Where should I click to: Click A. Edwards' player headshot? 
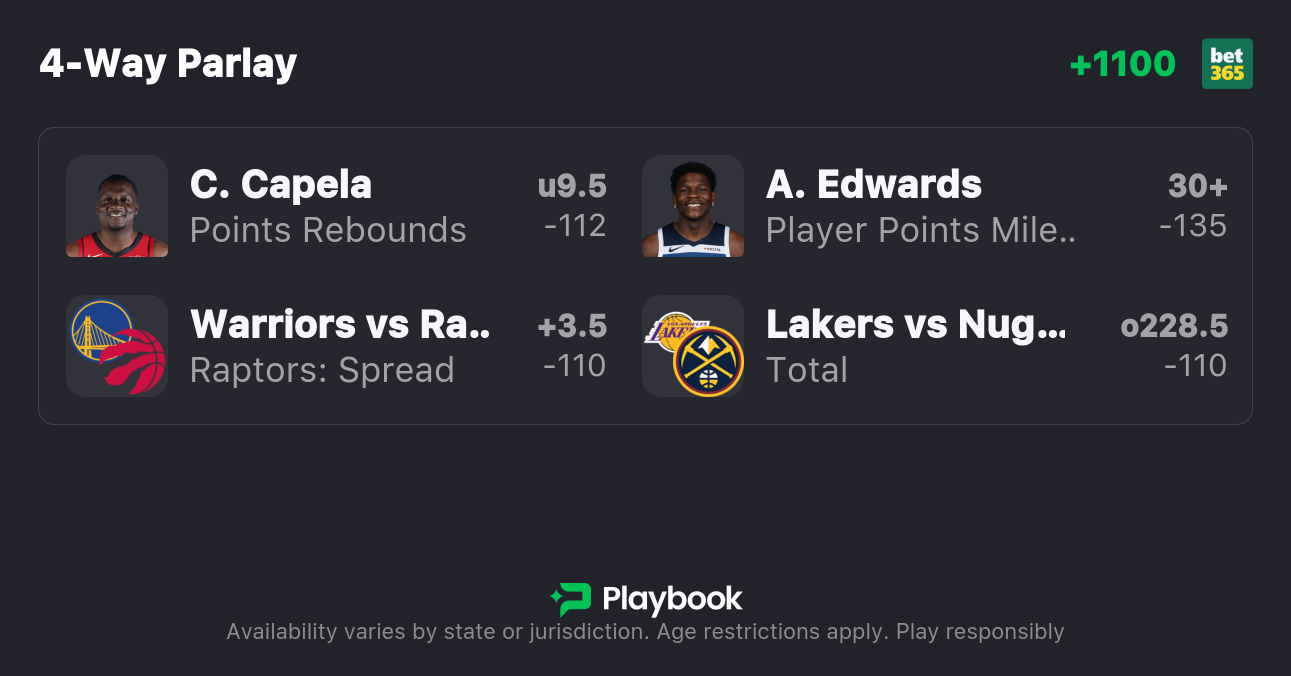point(693,206)
